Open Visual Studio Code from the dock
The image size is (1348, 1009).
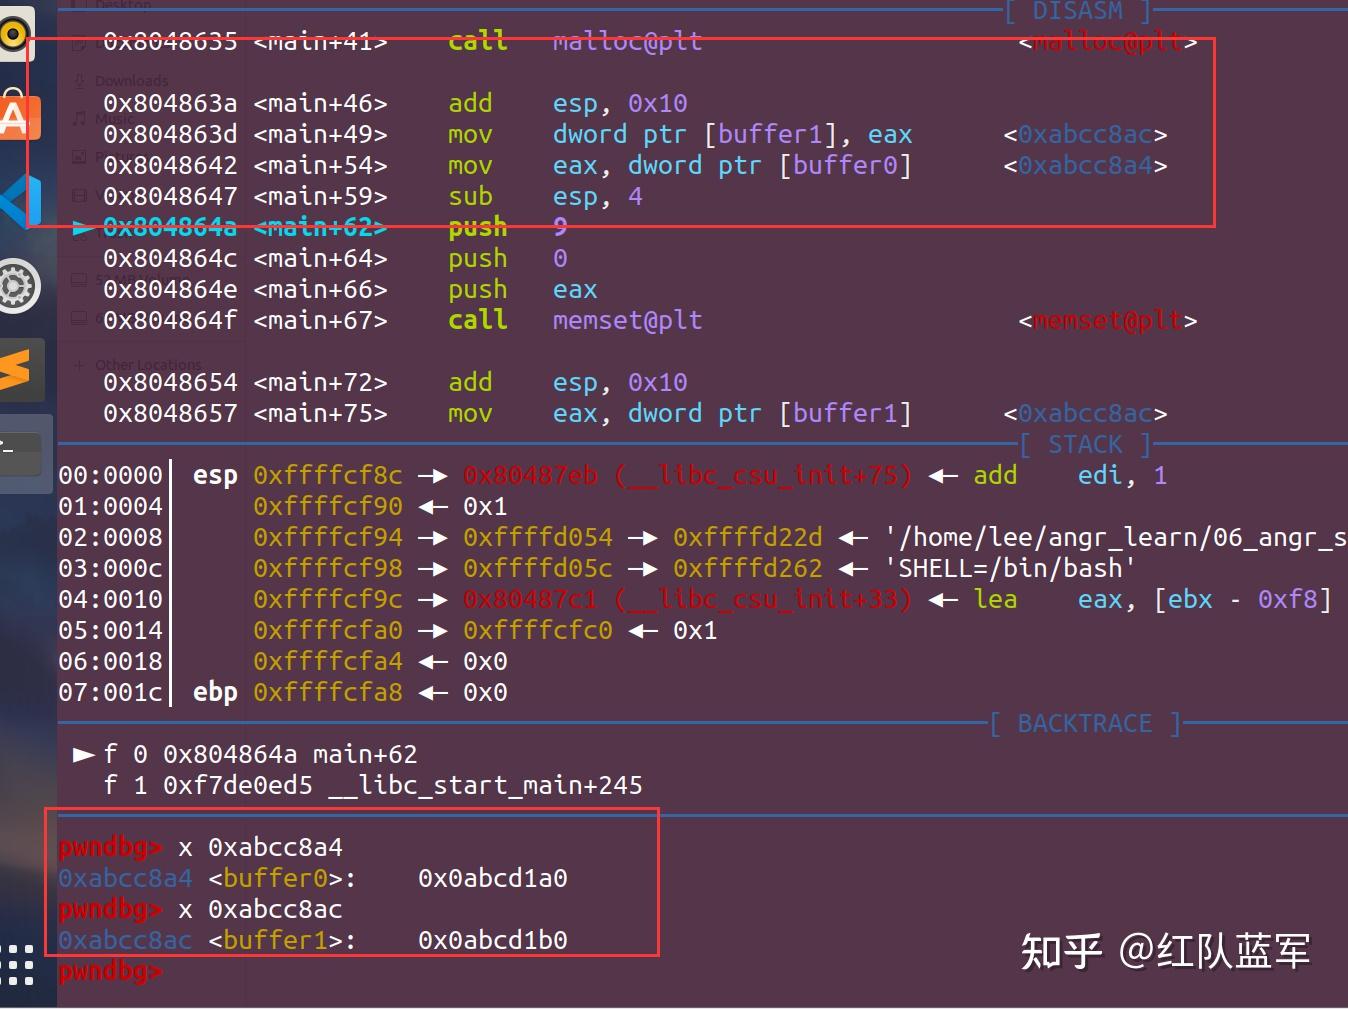21,200
